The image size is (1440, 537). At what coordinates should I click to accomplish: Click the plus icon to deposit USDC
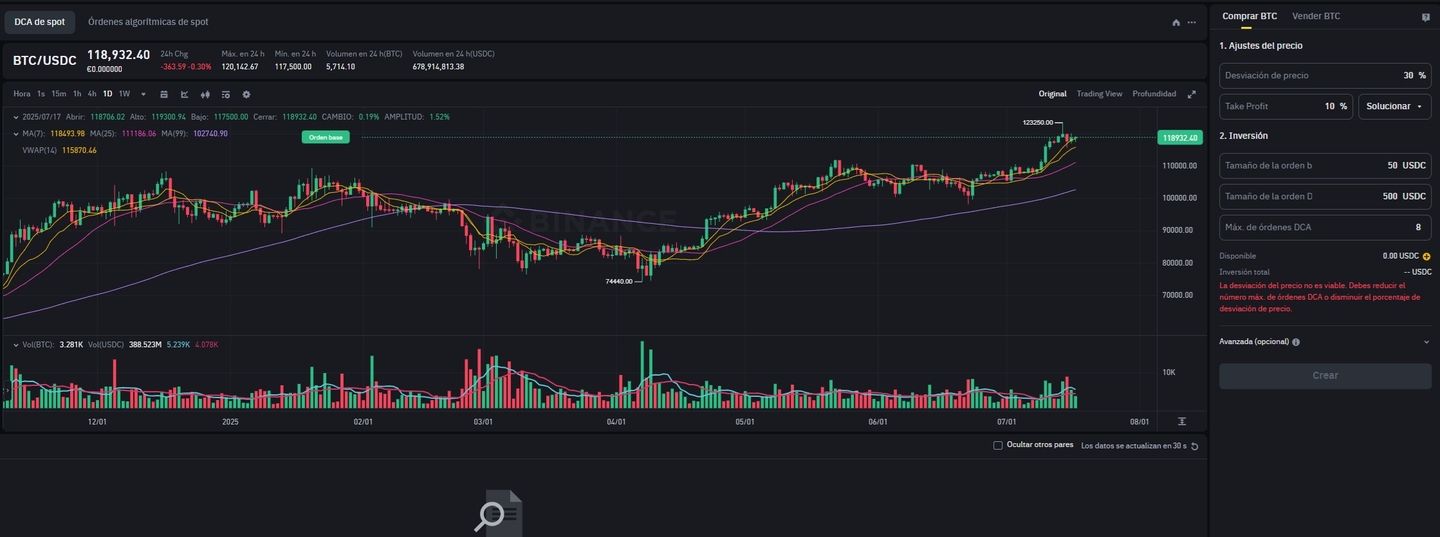pos(1426,256)
